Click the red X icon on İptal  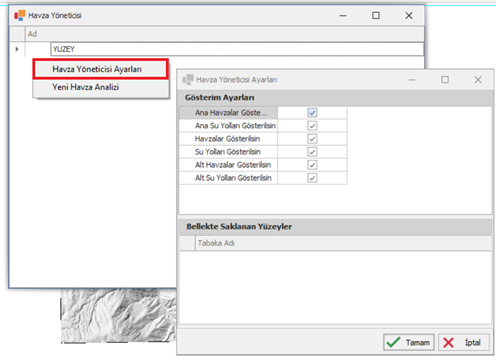click(x=449, y=342)
